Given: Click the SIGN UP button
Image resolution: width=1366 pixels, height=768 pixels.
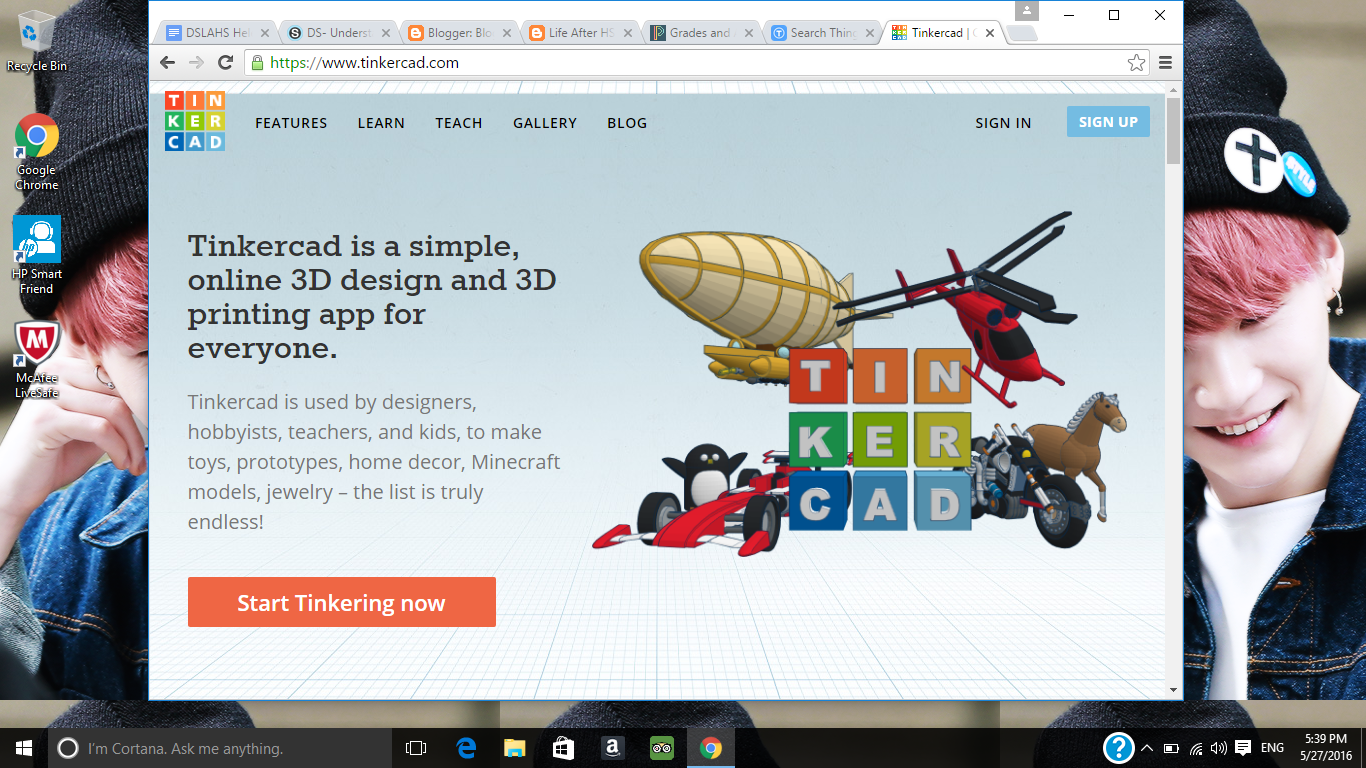Looking at the screenshot, I should pyautogui.click(x=1107, y=121).
